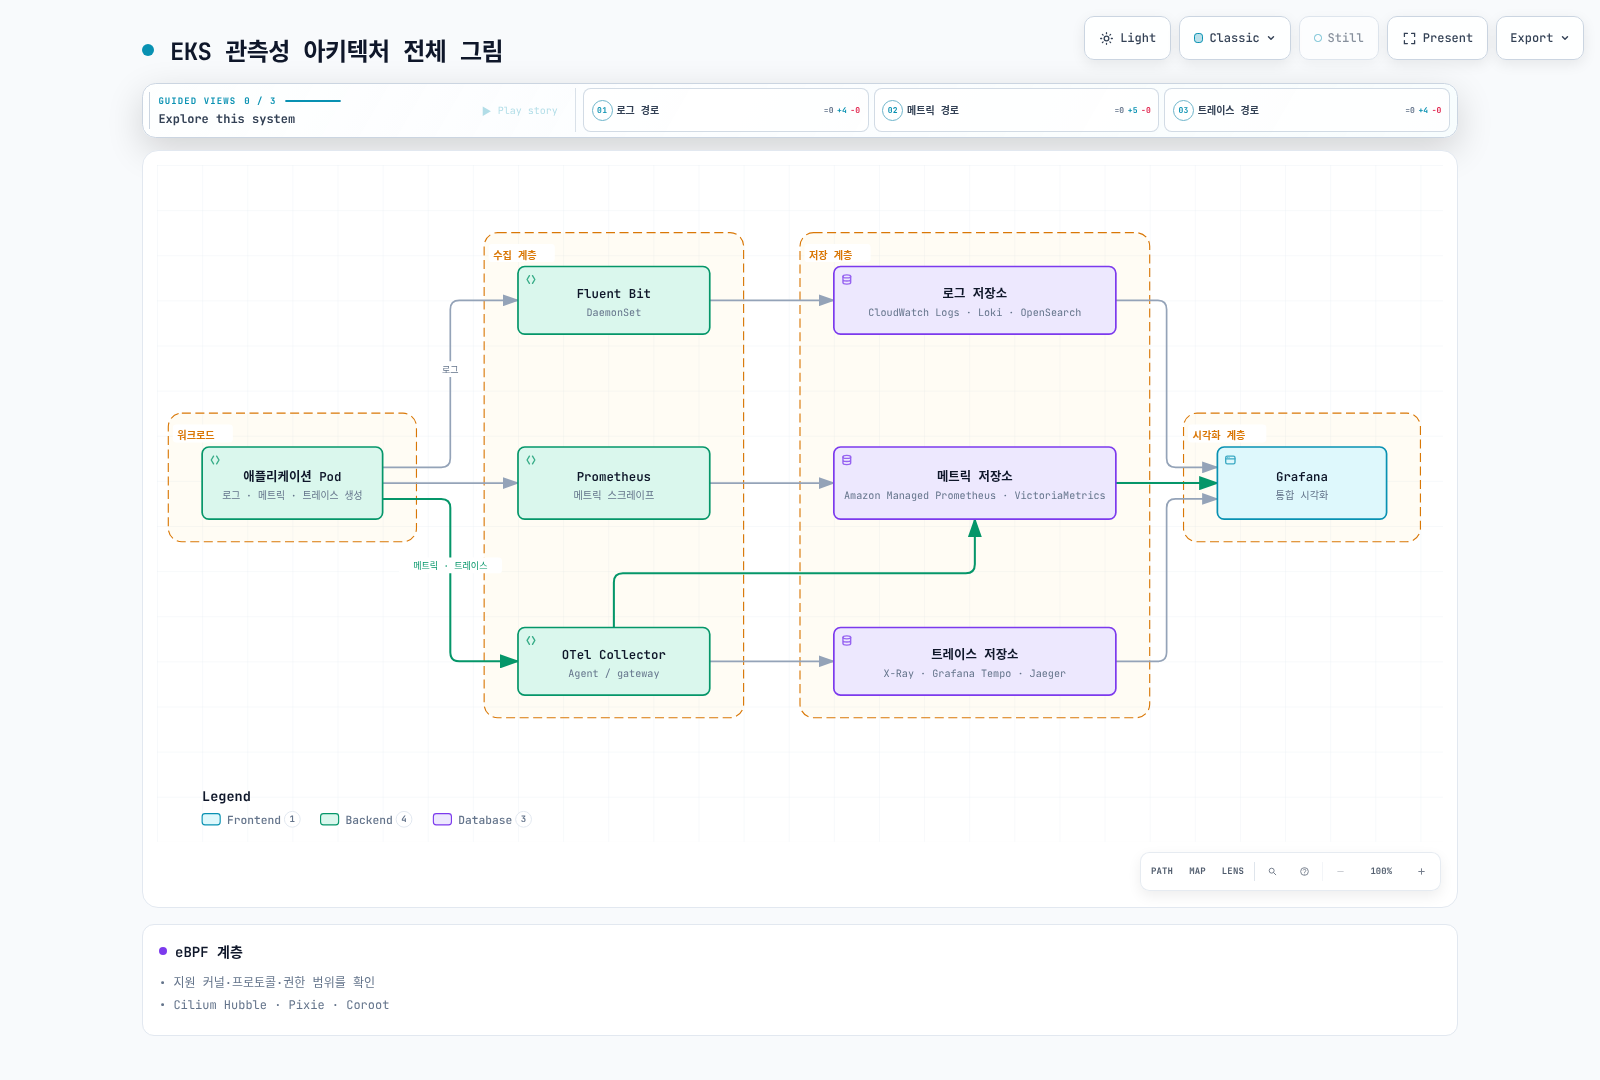Click the code icon on OTel Collector node
Viewport: 1600px width, 1080px height.
[531, 640]
